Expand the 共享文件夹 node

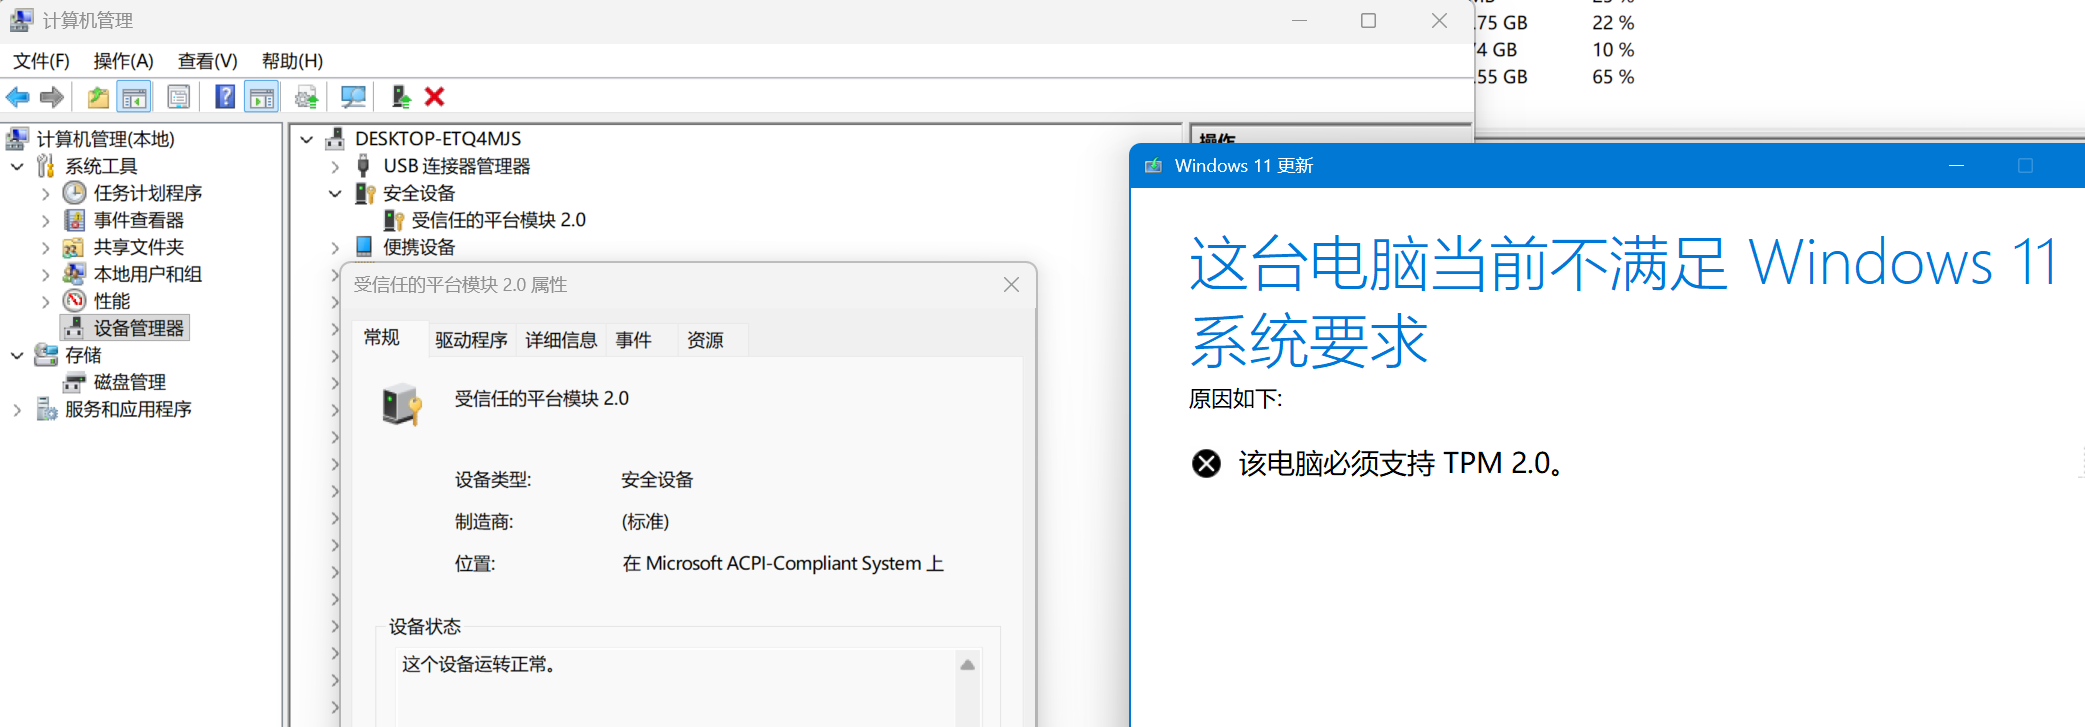(x=45, y=247)
